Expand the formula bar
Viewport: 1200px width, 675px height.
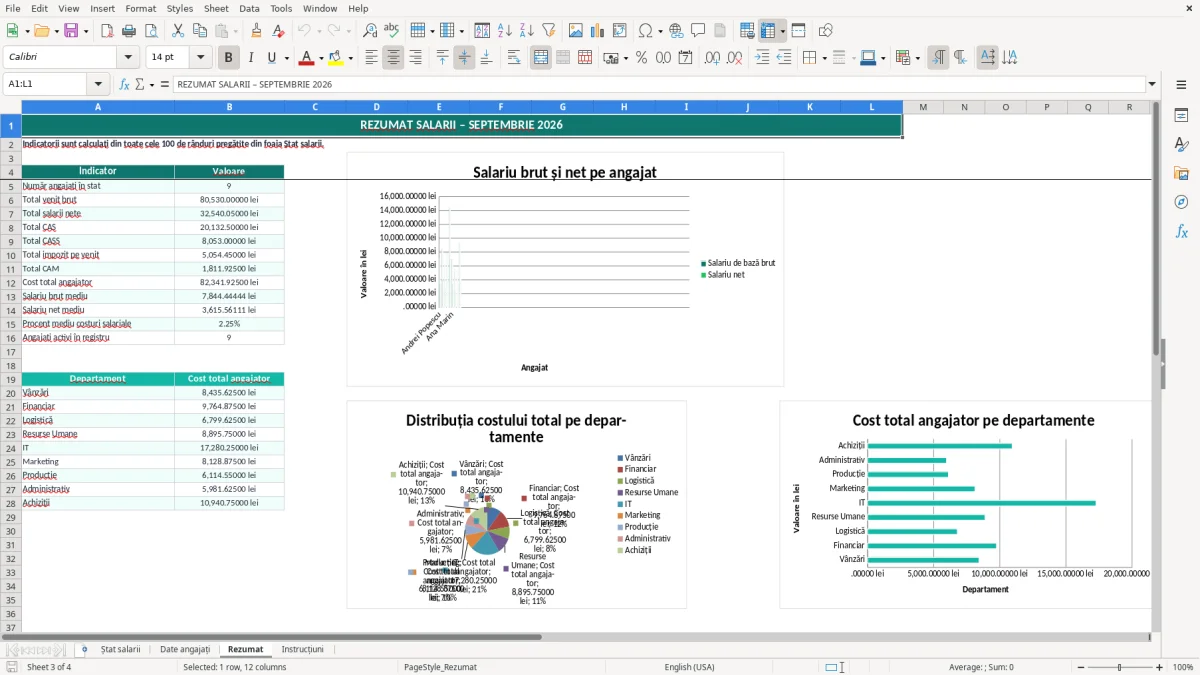point(1152,84)
